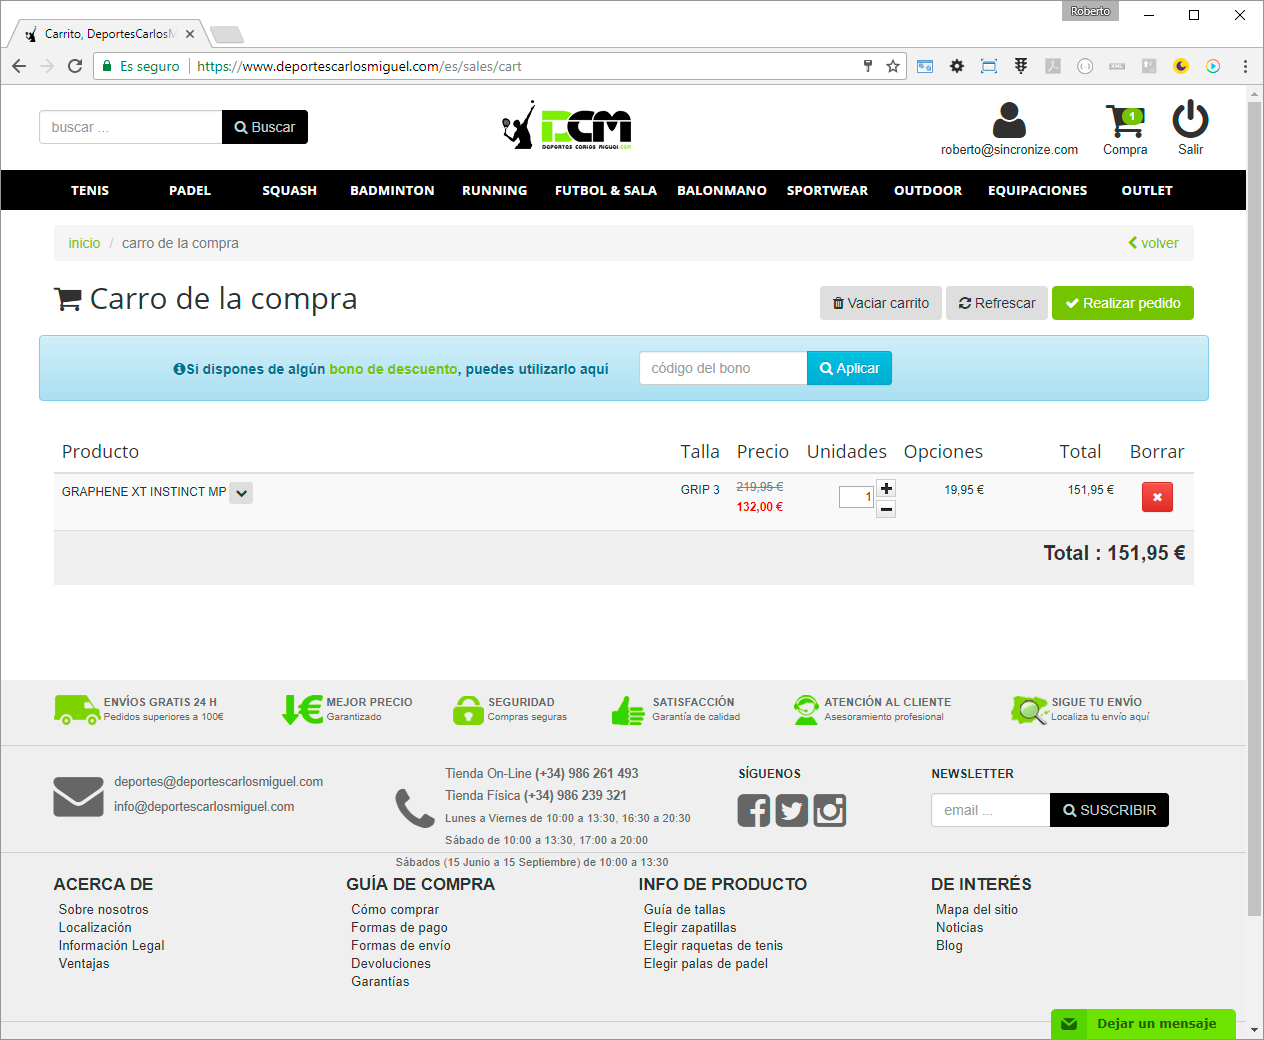Open the Sobre nosotros footer link

(103, 909)
